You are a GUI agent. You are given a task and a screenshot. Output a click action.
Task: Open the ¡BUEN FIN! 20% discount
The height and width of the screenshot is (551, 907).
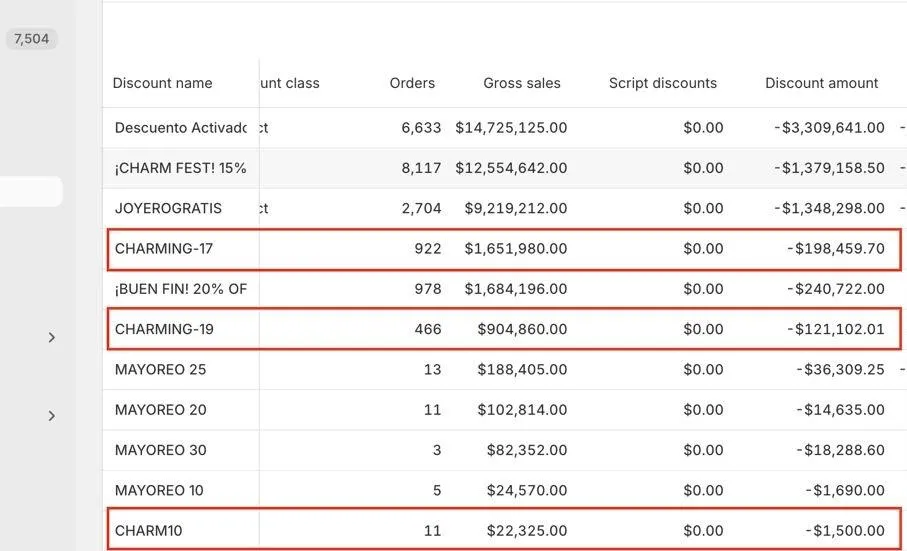coord(180,289)
